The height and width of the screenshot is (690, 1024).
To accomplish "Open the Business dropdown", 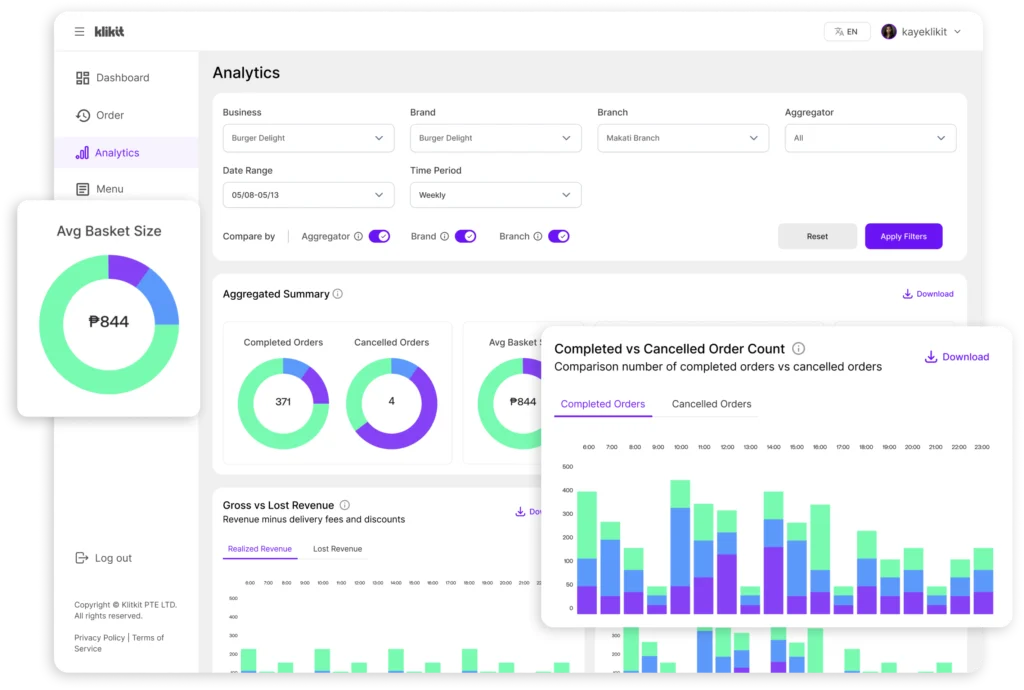I will 308,138.
